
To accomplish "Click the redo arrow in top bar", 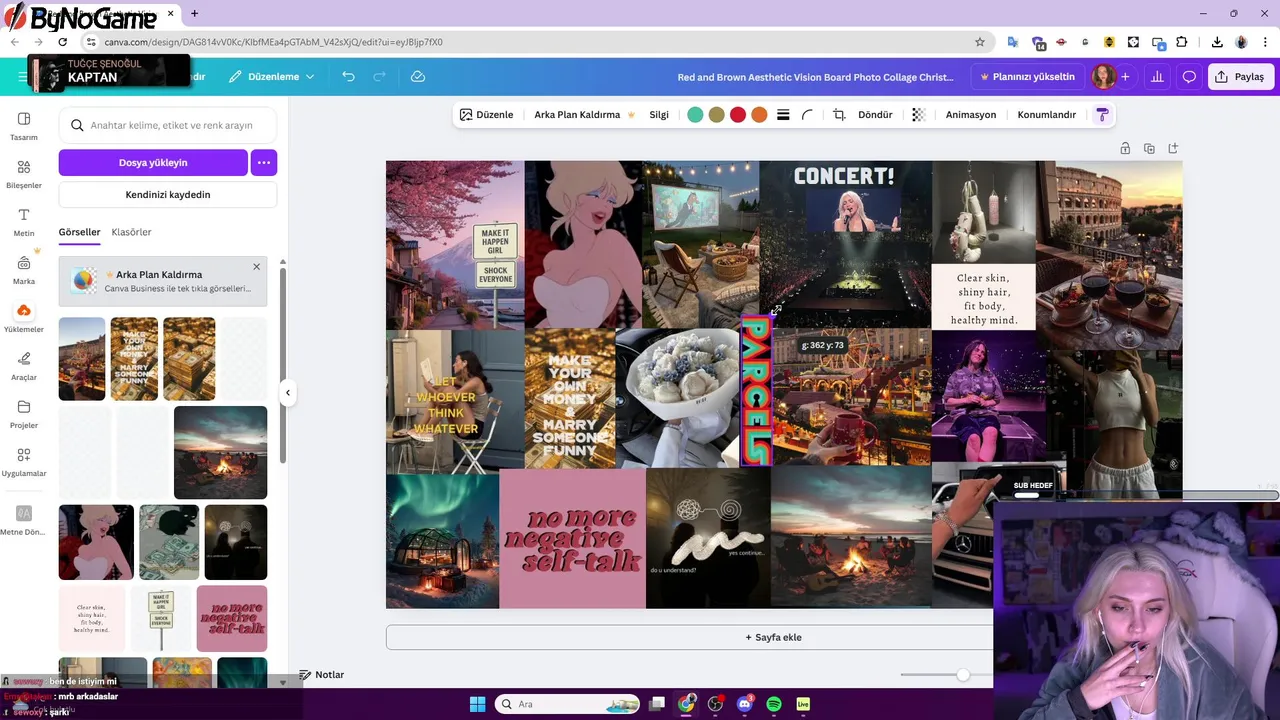I will pos(379,77).
